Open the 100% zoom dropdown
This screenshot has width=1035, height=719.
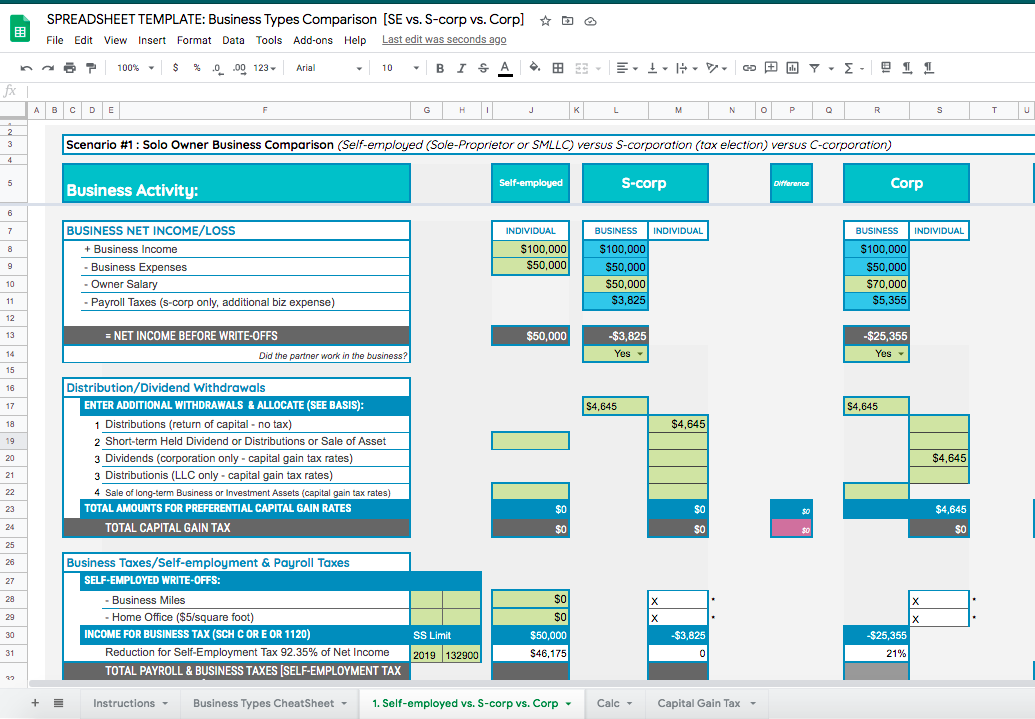point(135,68)
